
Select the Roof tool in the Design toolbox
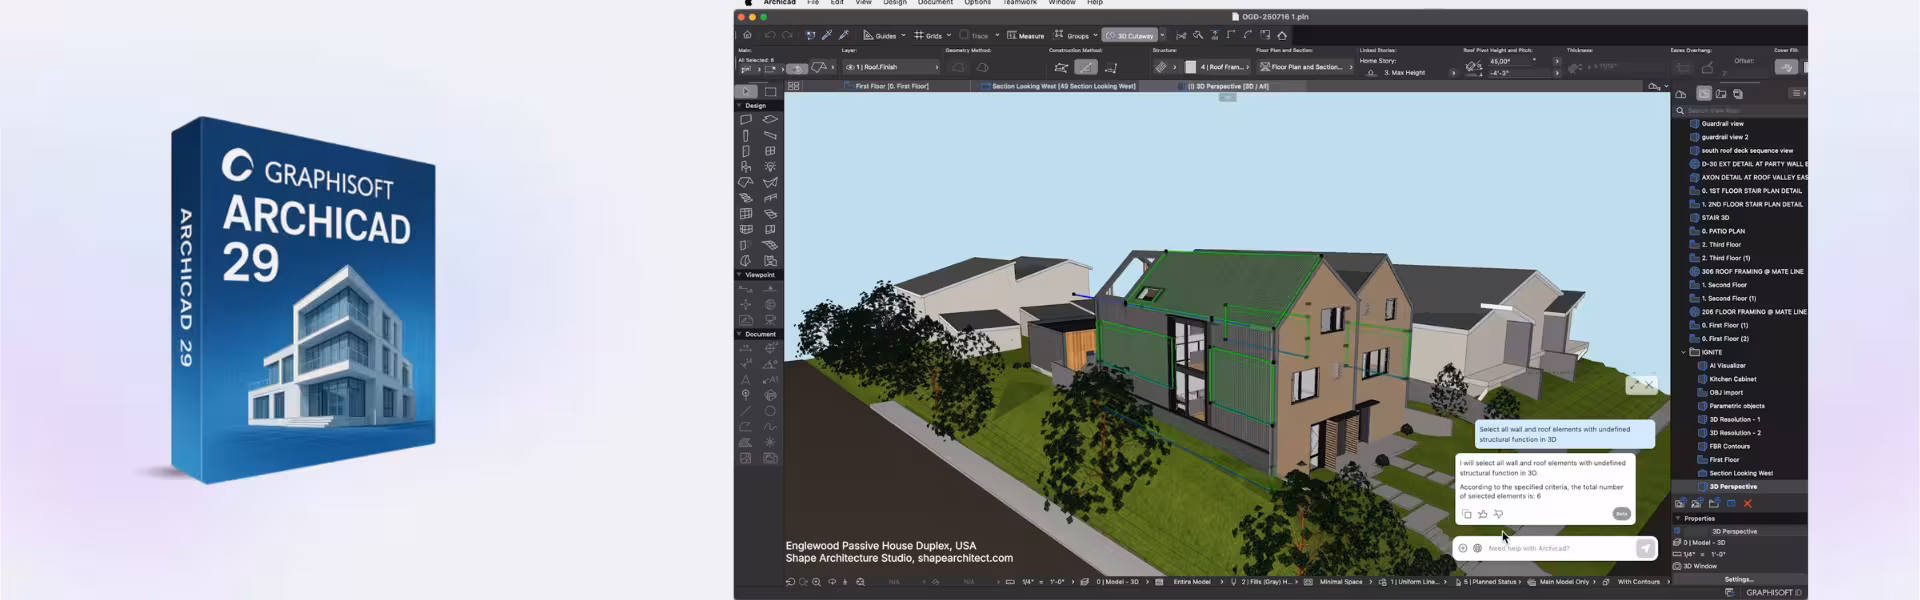(x=746, y=182)
